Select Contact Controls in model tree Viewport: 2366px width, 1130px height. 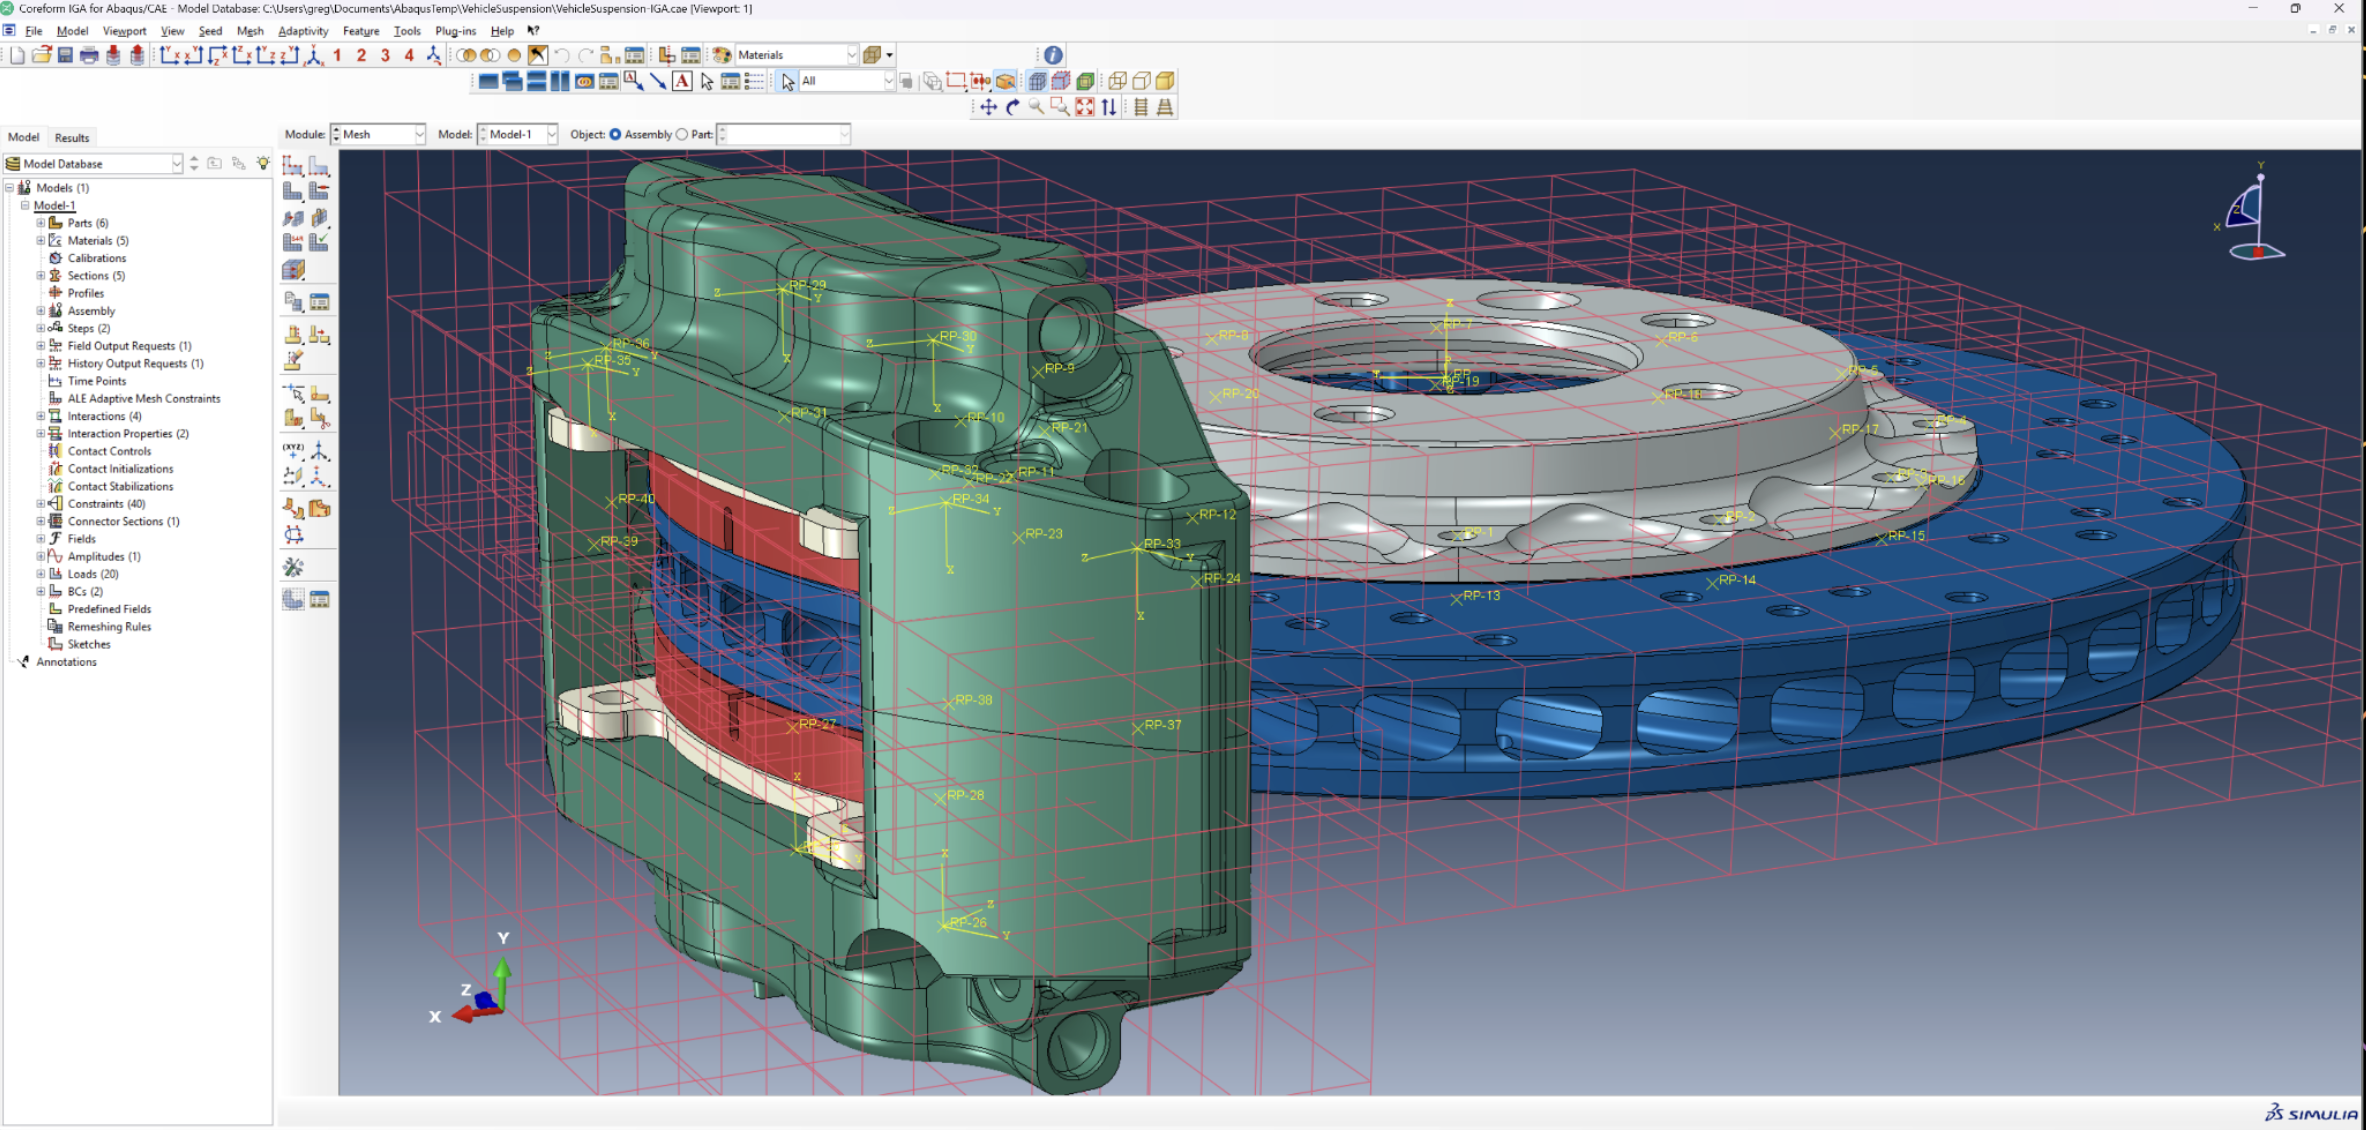[109, 451]
